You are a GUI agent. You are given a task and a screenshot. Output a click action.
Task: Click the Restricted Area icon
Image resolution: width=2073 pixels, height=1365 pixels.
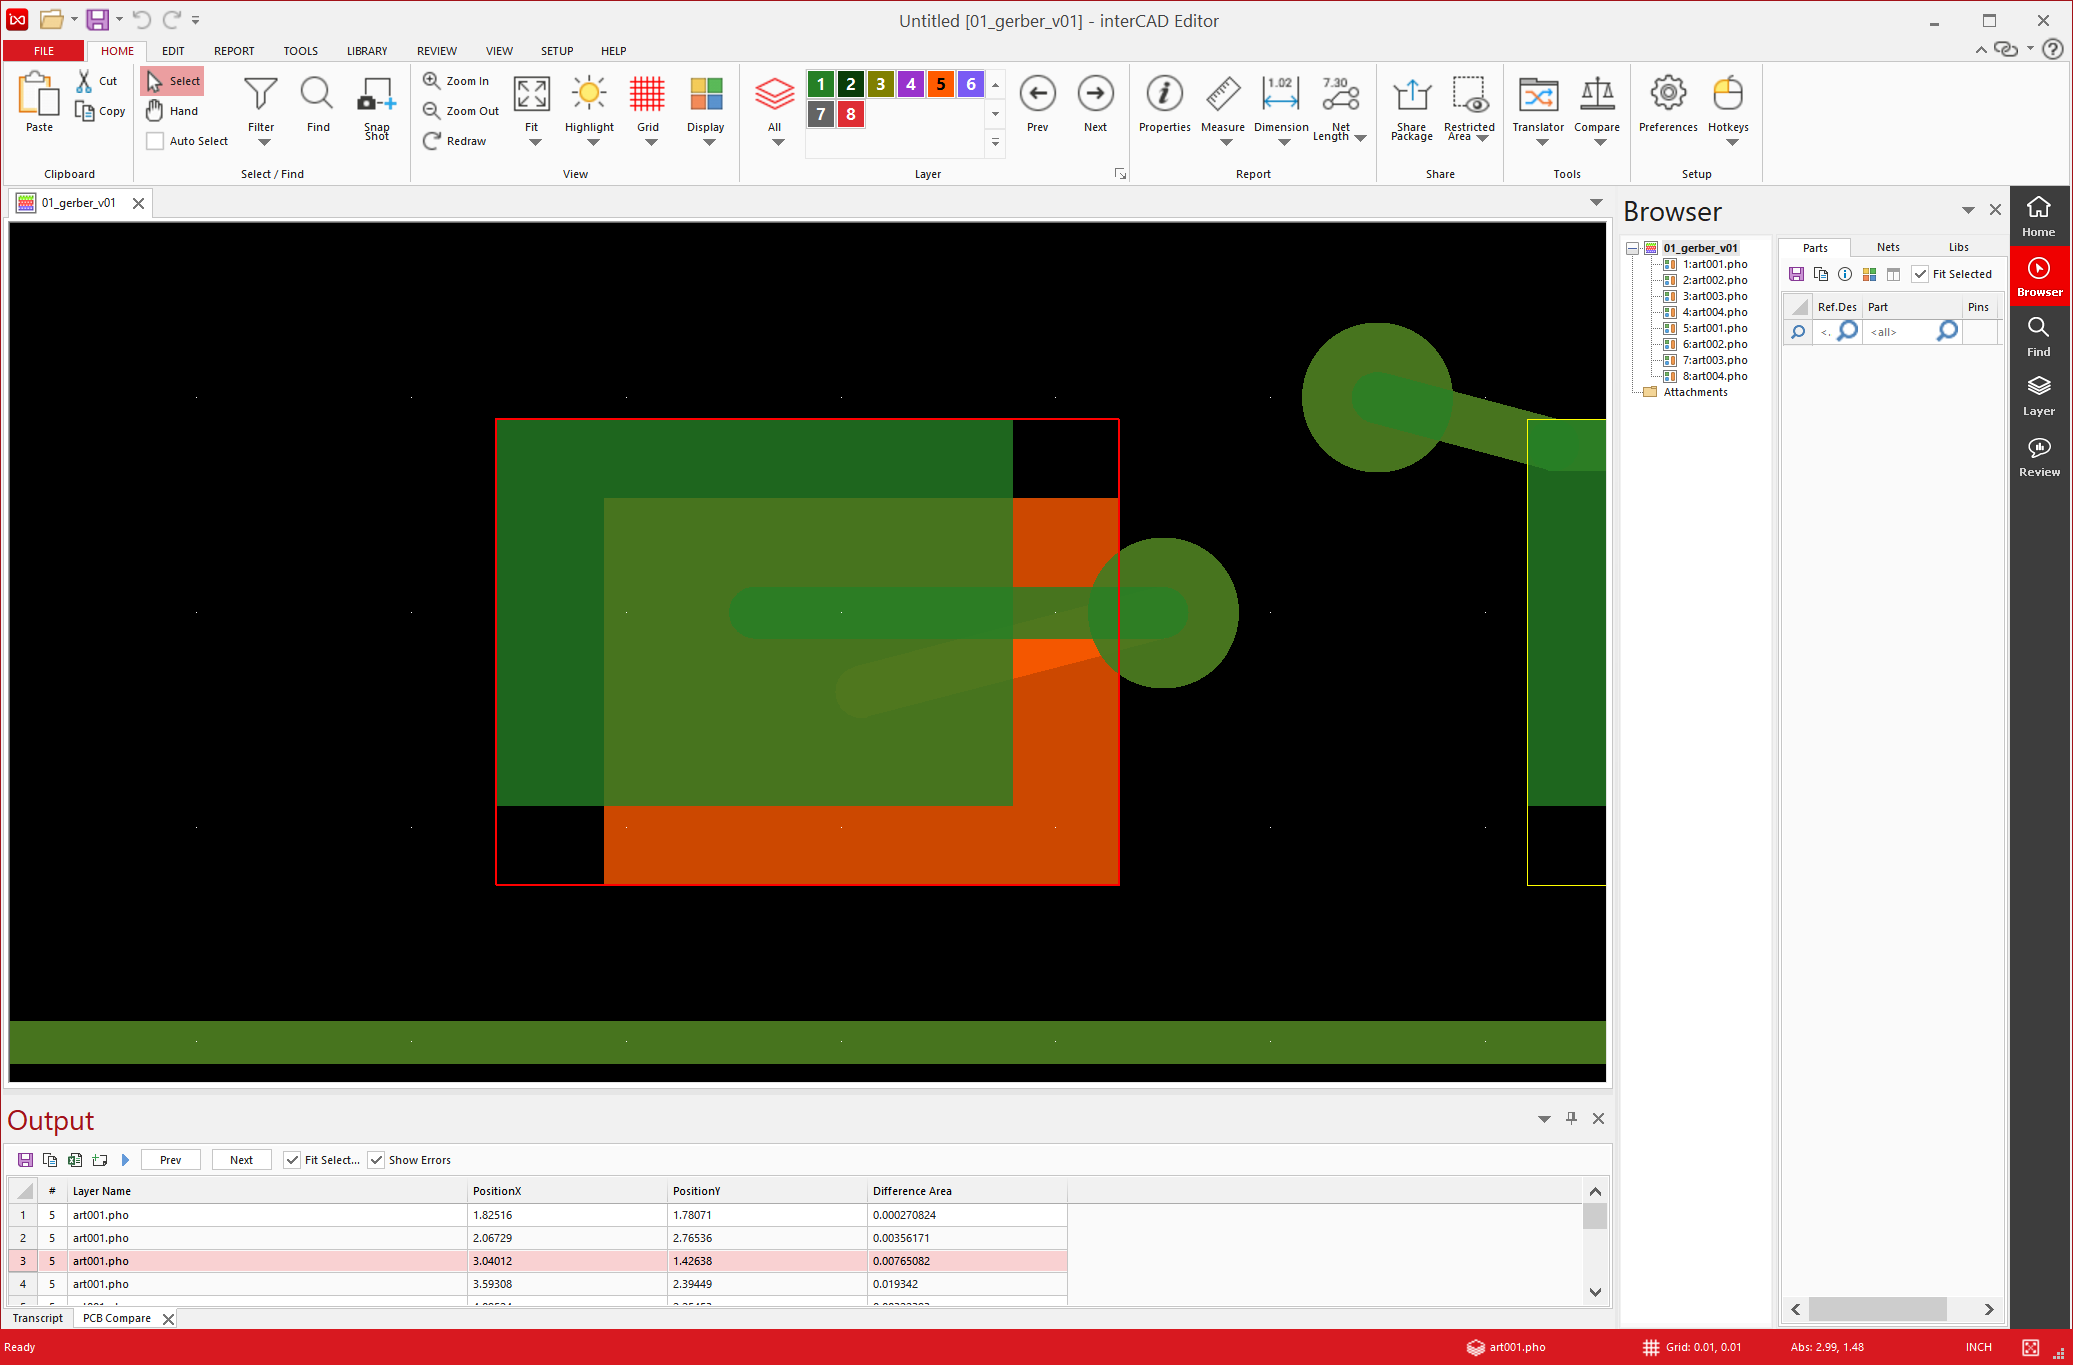tap(1468, 95)
